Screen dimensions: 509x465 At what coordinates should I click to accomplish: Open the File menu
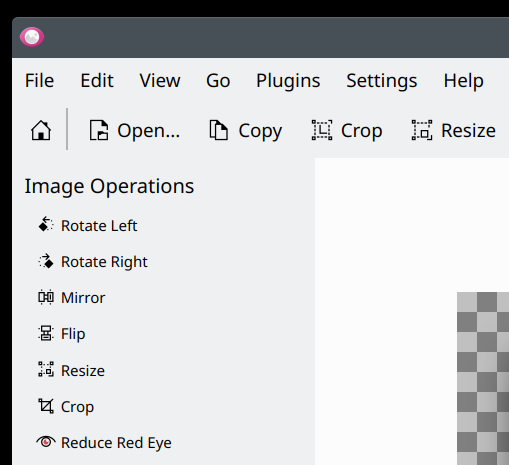tap(39, 81)
